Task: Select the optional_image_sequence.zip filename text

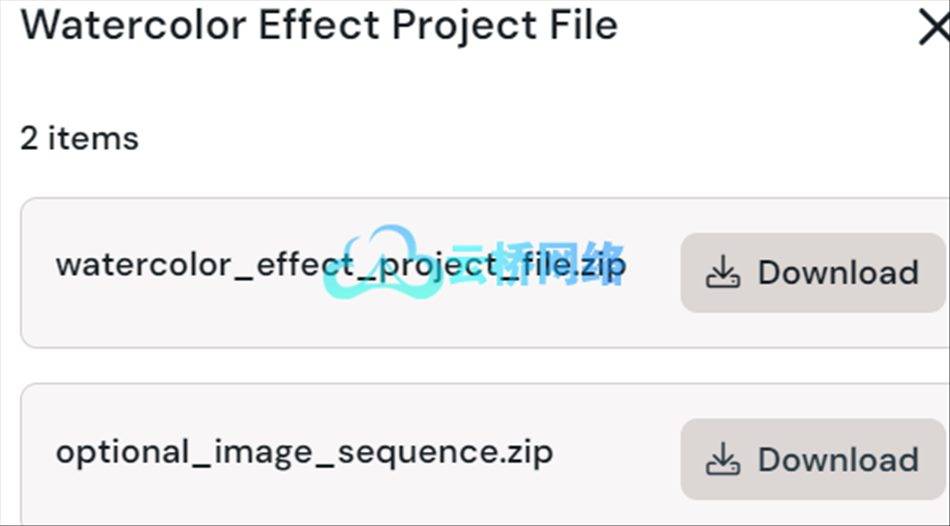Action: (304, 453)
